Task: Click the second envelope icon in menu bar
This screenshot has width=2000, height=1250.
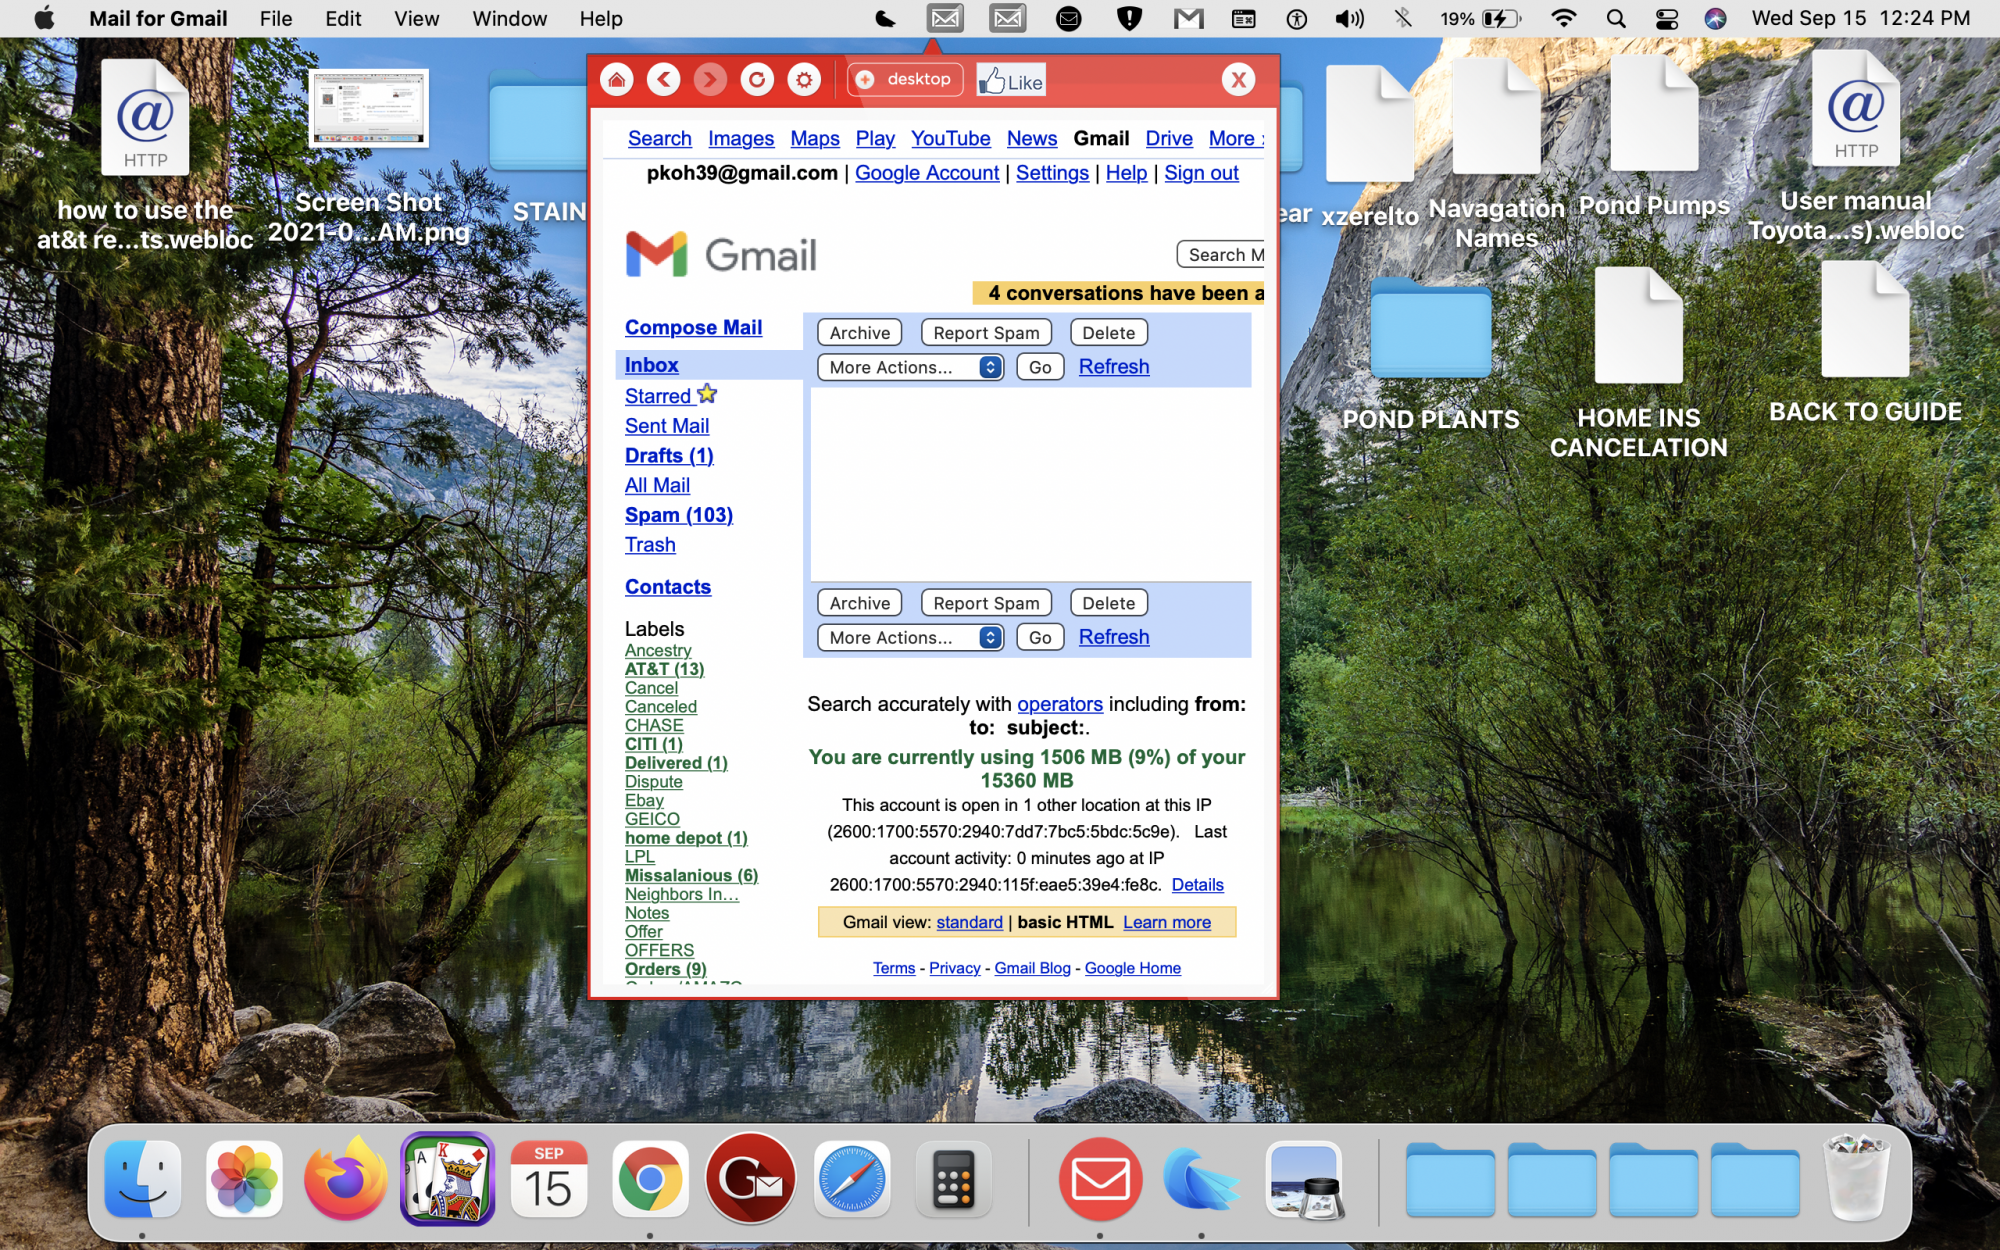Action: pyautogui.click(x=1007, y=18)
